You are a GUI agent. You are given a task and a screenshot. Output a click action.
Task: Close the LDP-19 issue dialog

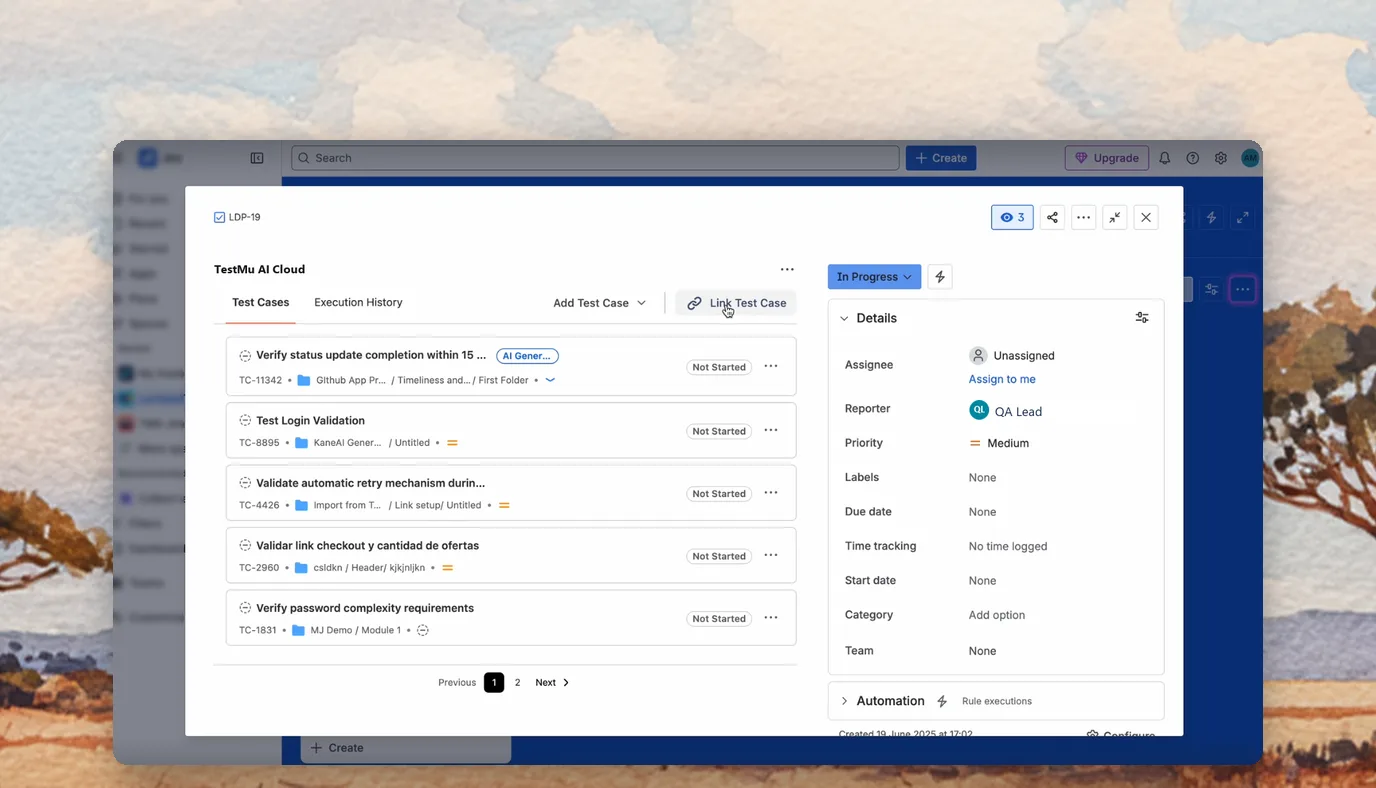coord(1146,217)
